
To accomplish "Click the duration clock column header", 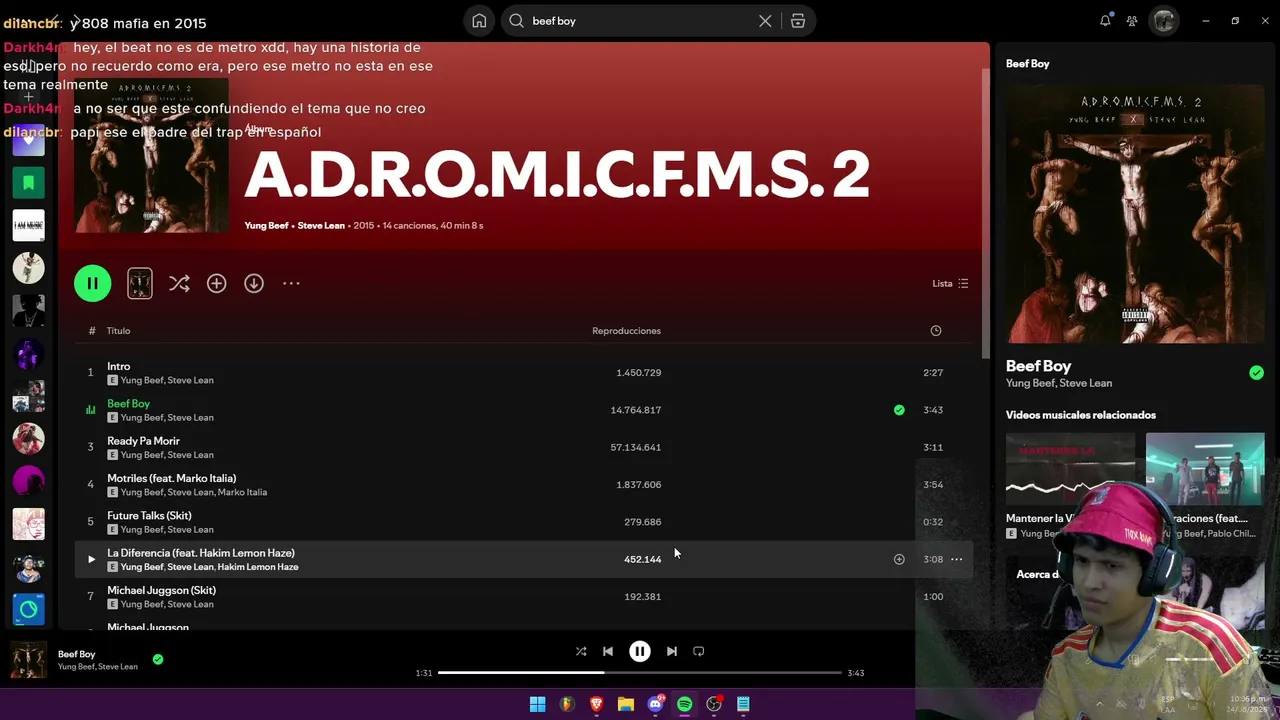I will (936, 331).
